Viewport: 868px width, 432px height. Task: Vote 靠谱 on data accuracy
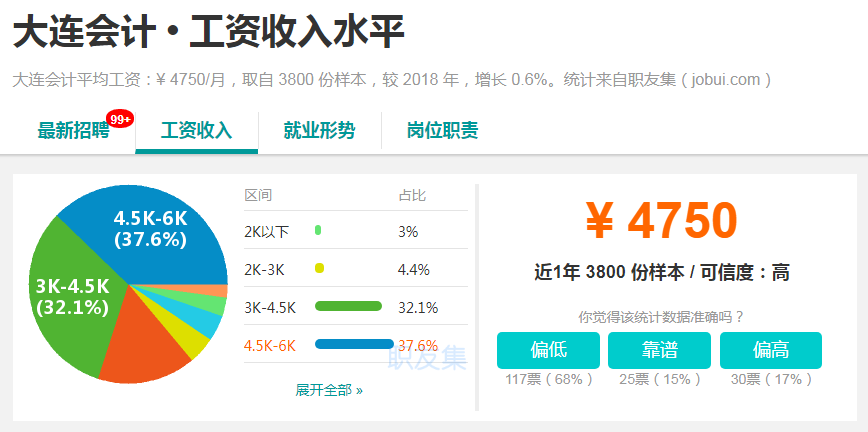click(660, 350)
